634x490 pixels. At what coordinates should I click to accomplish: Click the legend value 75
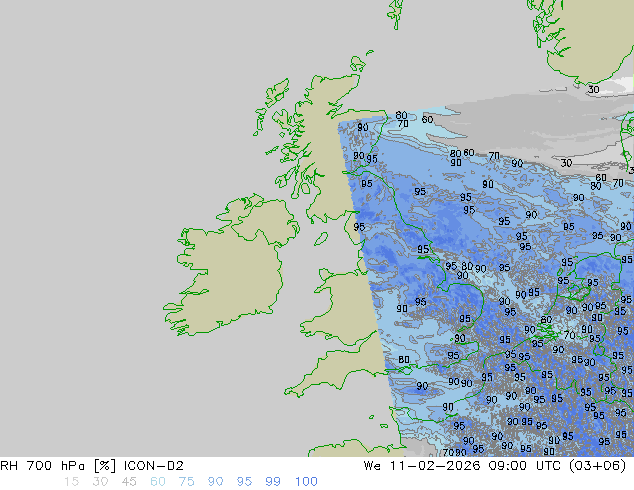pos(186,482)
